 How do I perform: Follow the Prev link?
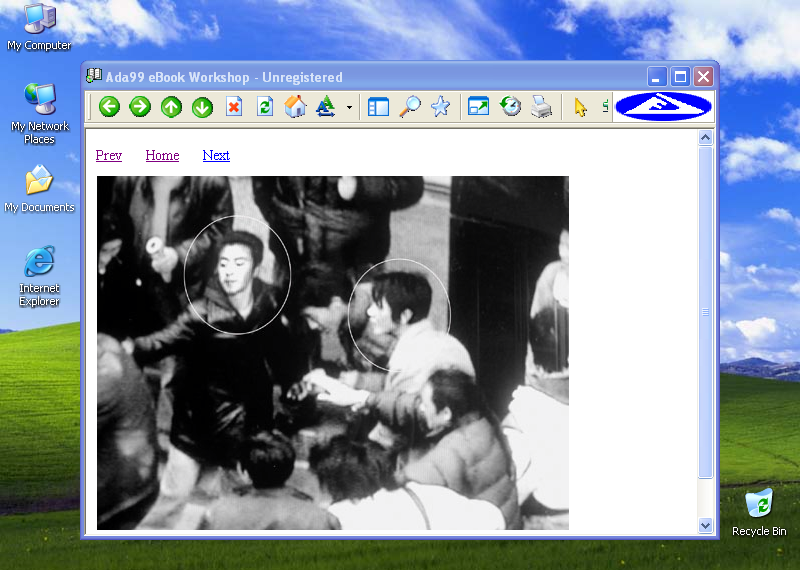click(x=108, y=155)
